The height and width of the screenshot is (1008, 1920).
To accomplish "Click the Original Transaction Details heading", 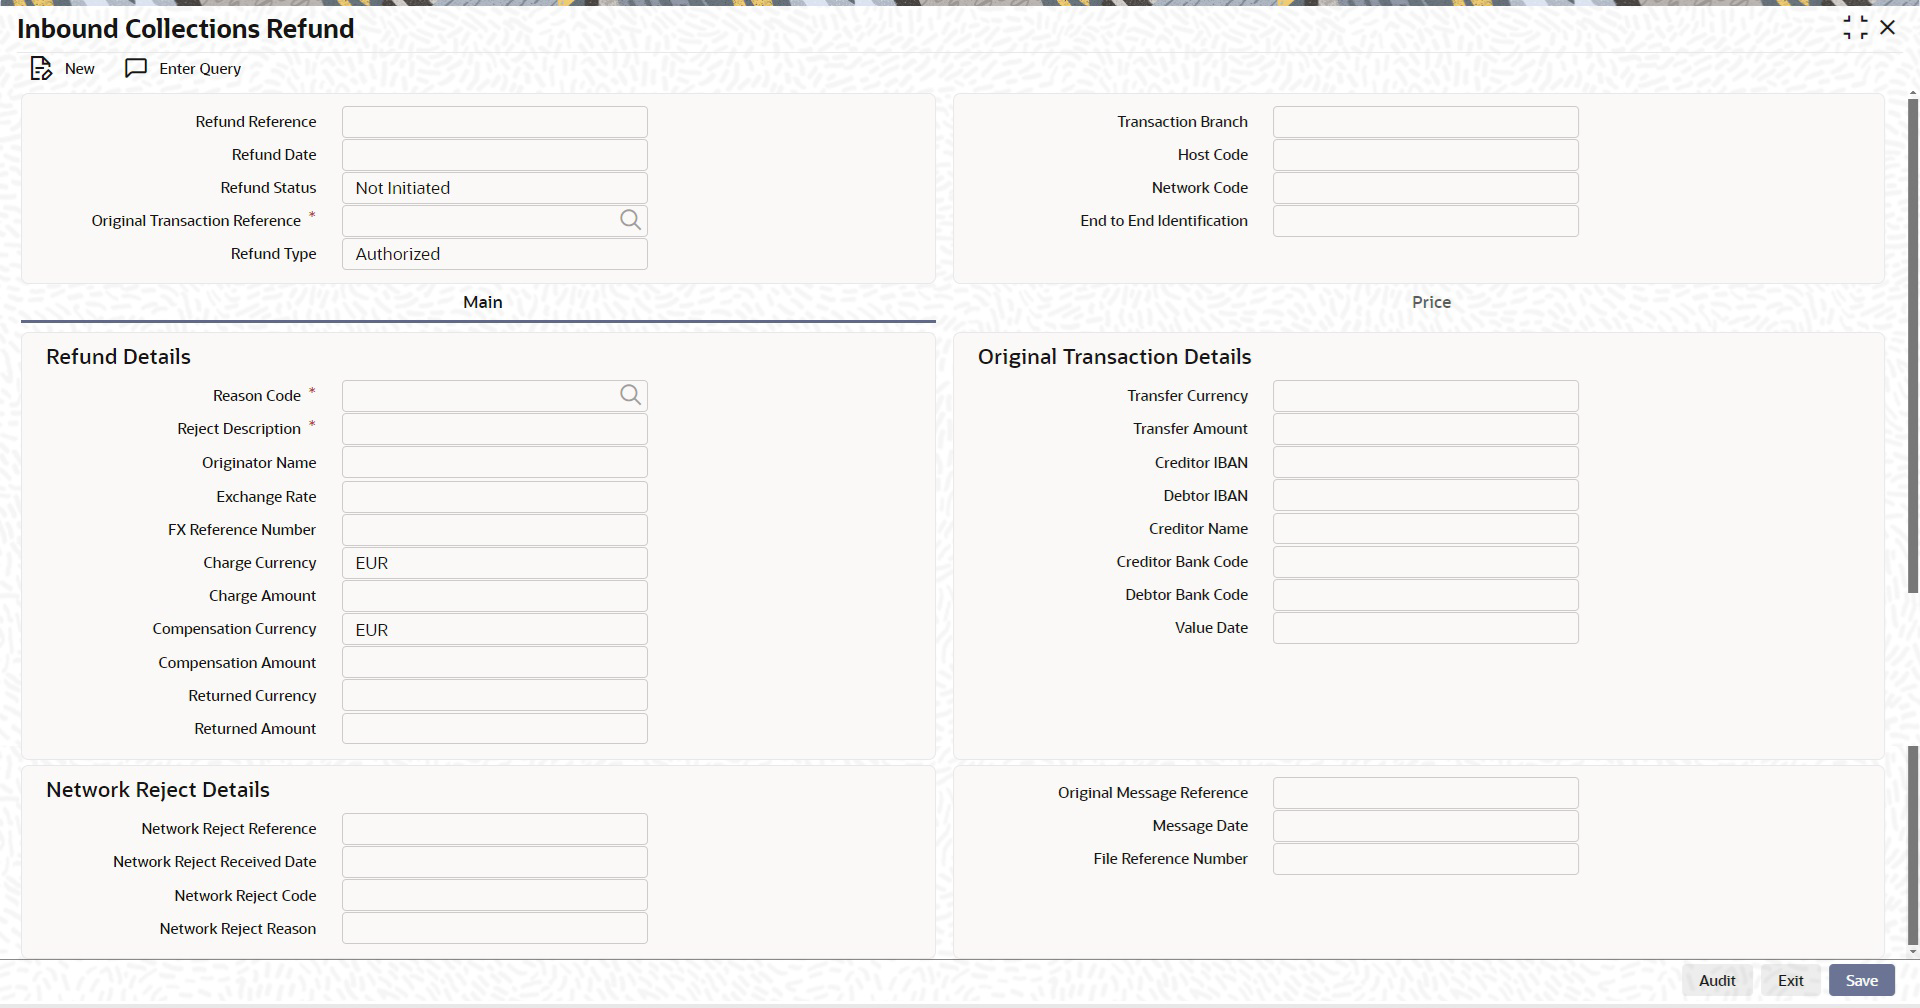I will point(1114,357).
